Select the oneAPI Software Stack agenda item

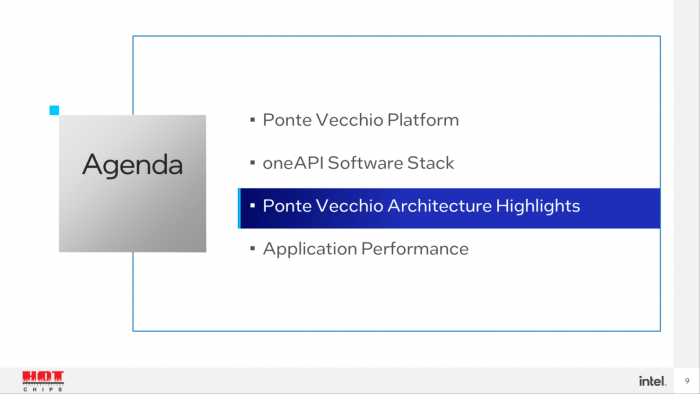(x=358, y=163)
